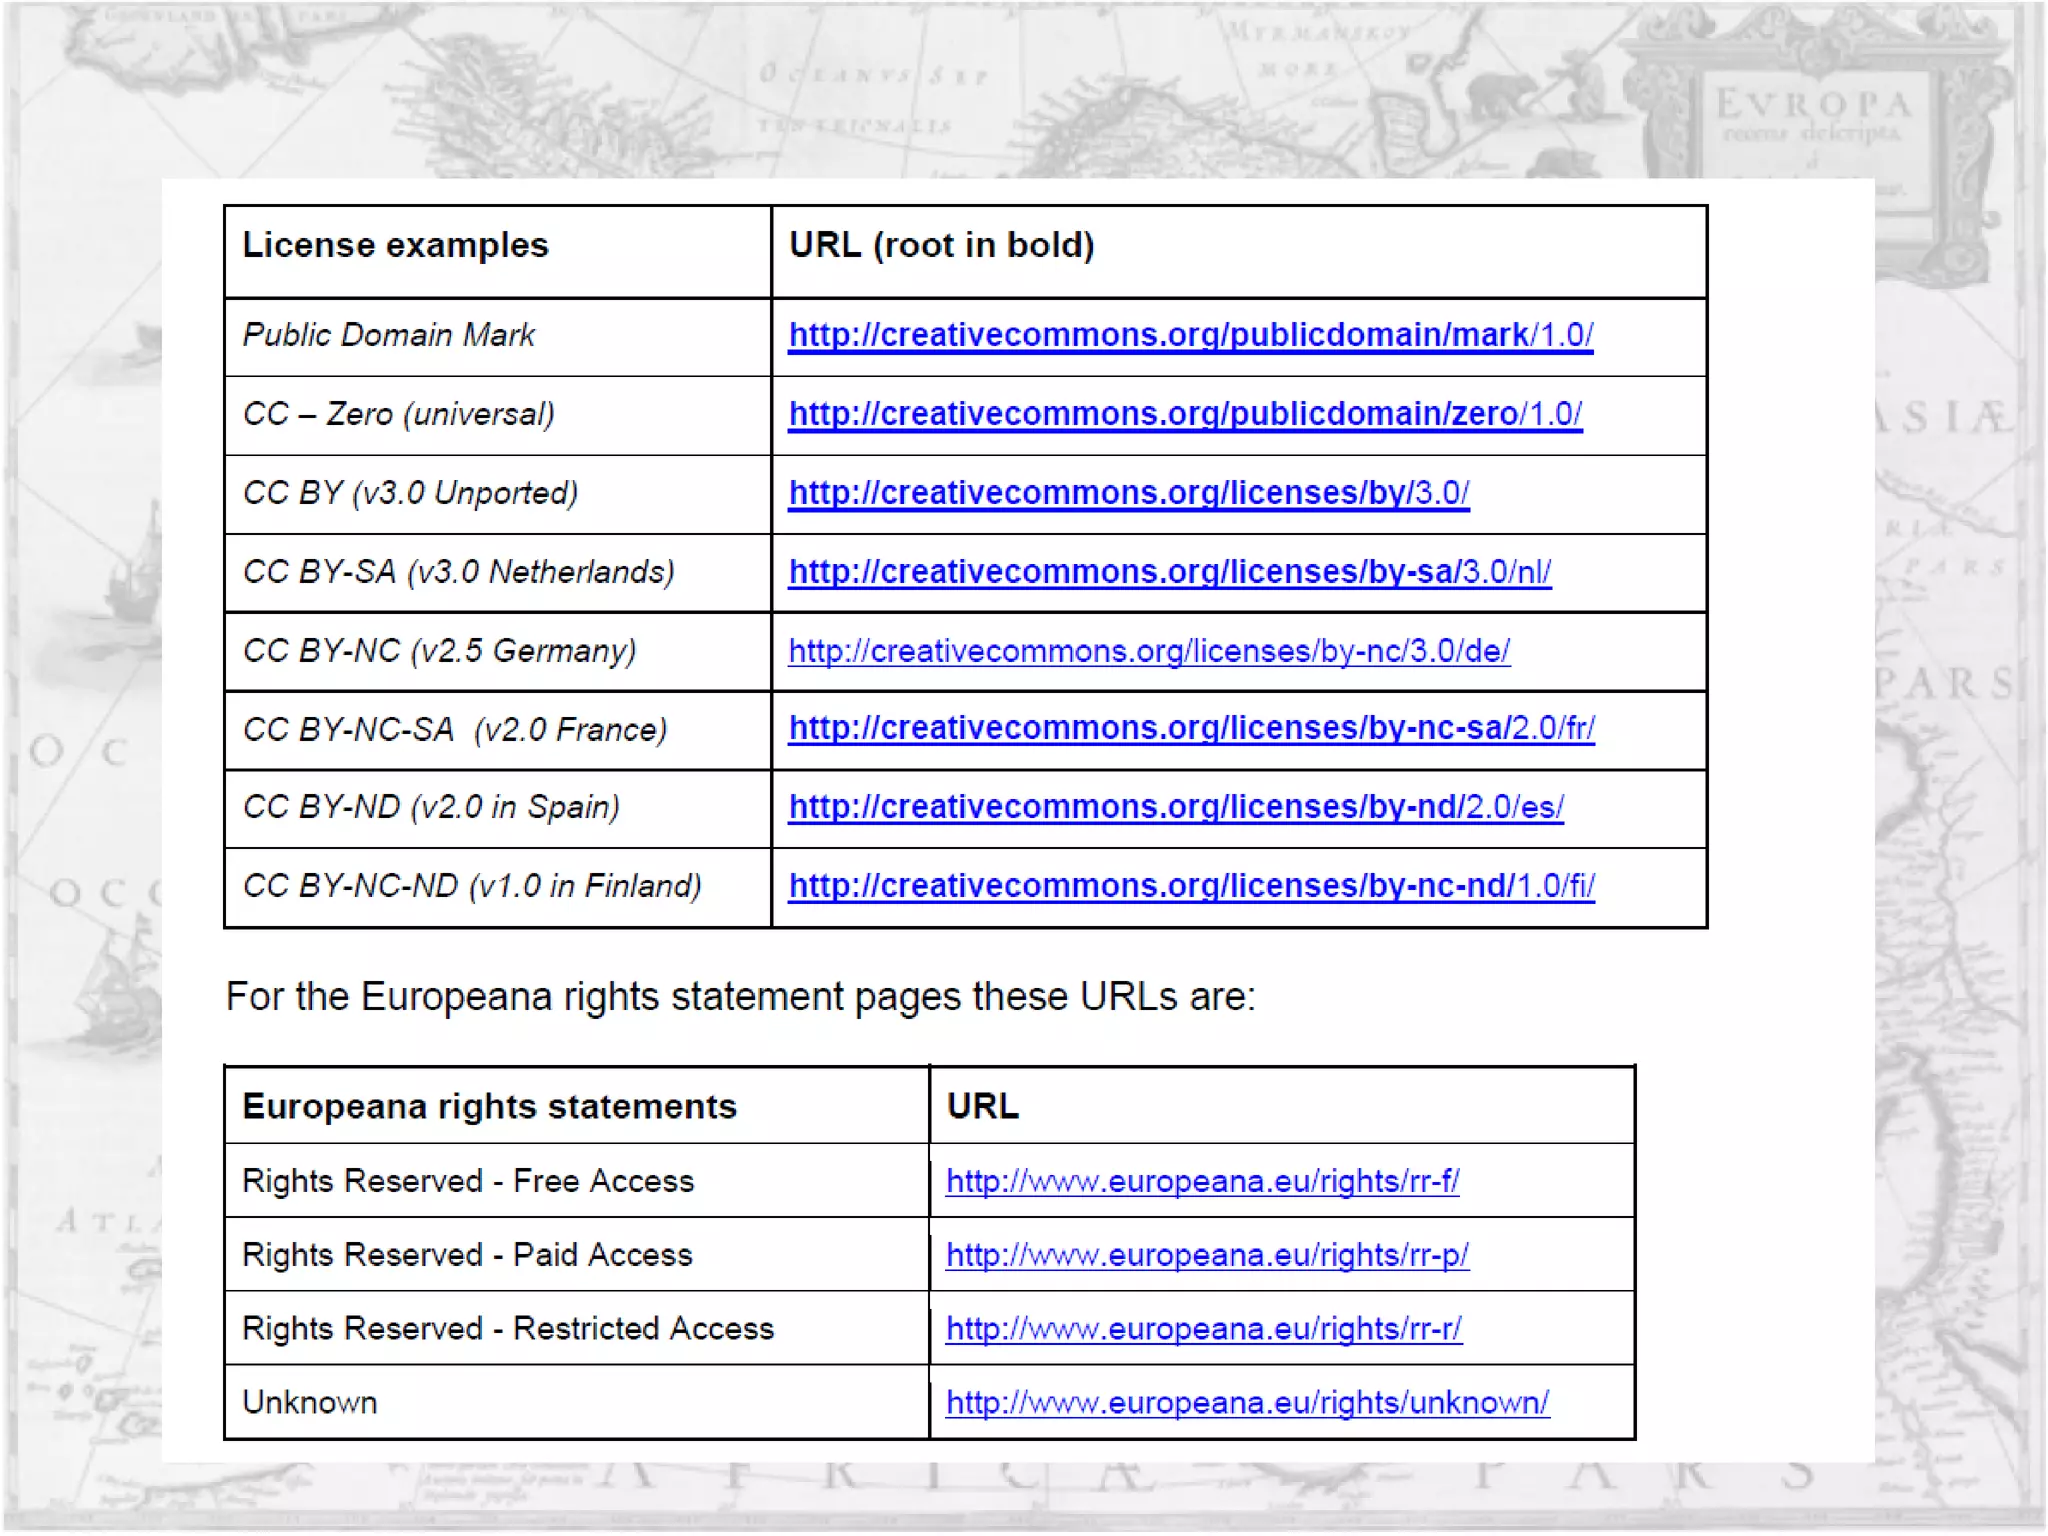The height and width of the screenshot is (1536, 2048).
Task: Follow the europeana rights/unknown link
Action: click(1247, 1404)
